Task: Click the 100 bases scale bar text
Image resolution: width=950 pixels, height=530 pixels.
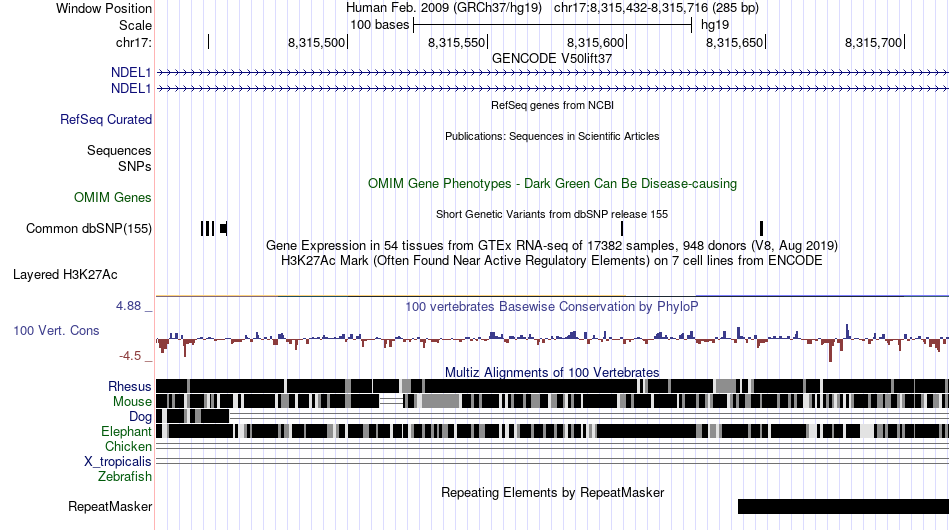Action: pyautogui.click(x=379, y=25)
